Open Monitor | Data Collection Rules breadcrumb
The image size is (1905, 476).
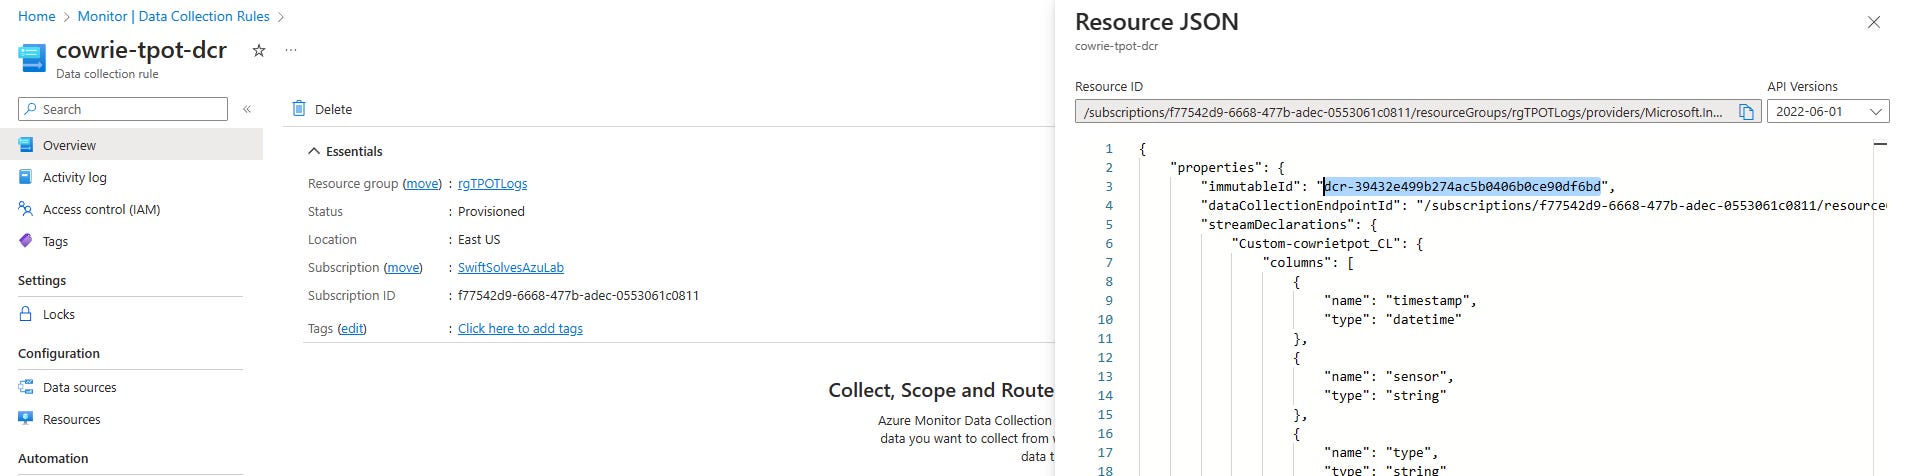click(x=173, y=16)
